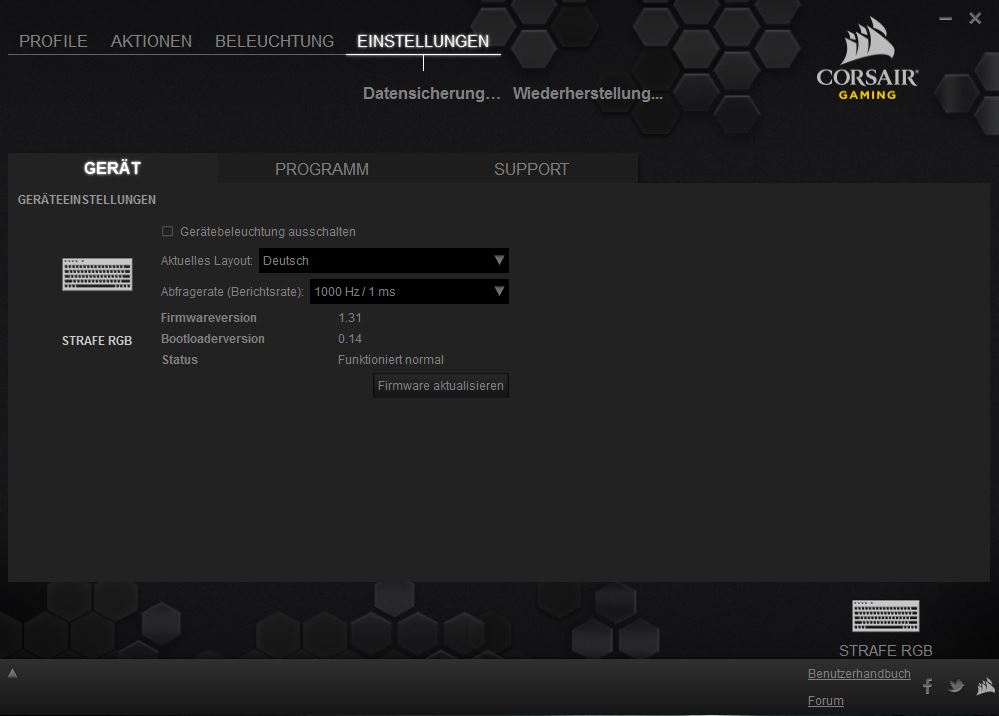
Task: Click Datensicherung... backup link
Action: pos(431,94)
